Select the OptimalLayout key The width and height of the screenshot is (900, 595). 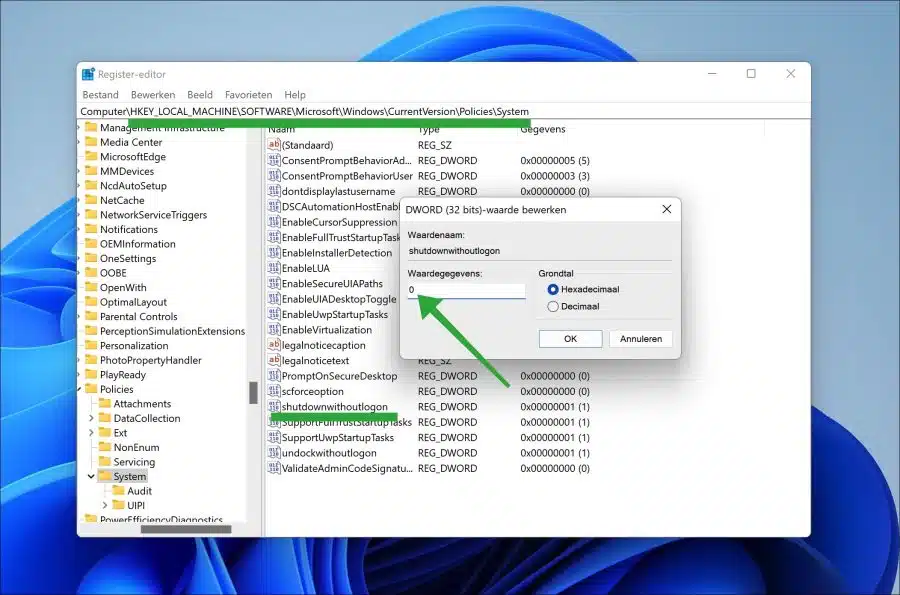[133, 302]
